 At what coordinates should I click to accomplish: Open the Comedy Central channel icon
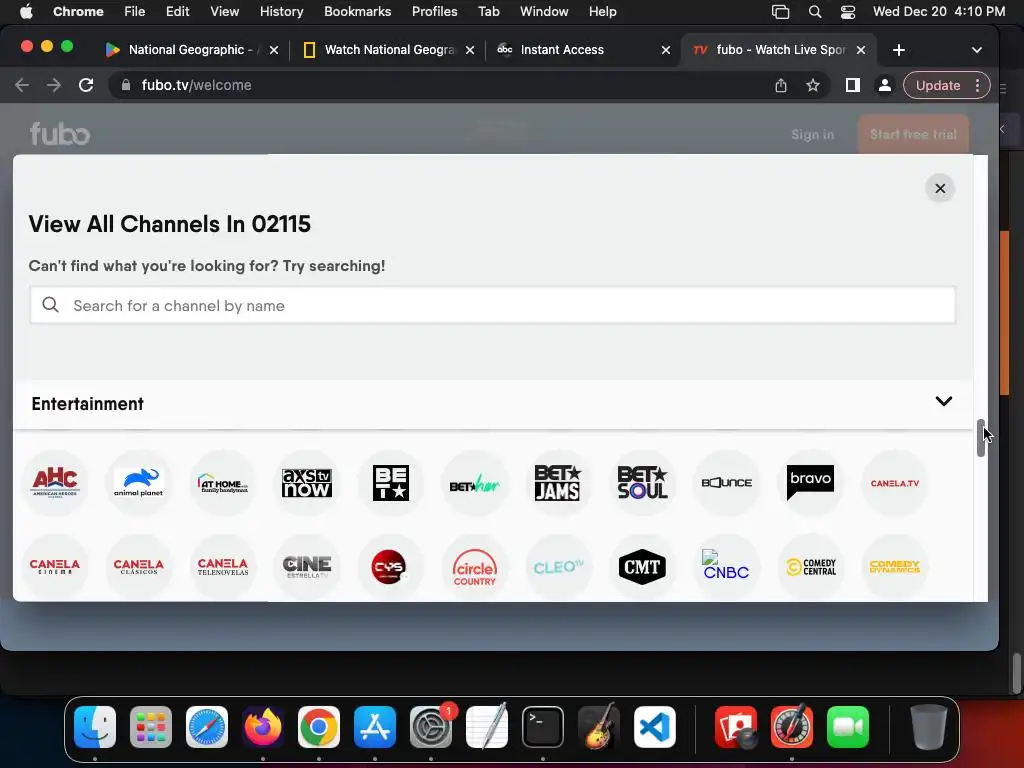pos(810,567)
